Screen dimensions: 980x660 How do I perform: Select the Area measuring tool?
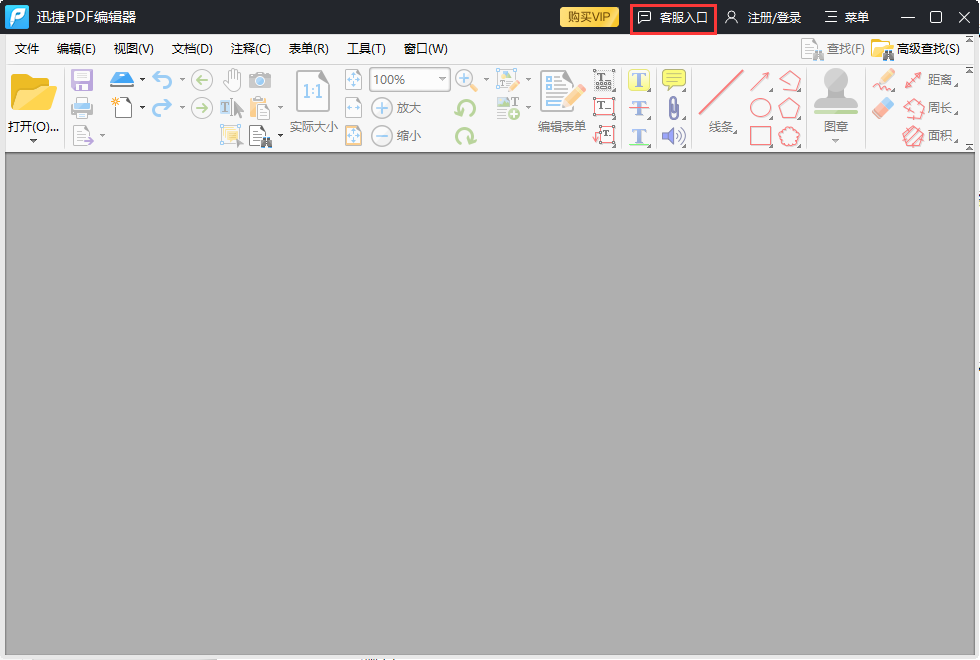point(931,136)
